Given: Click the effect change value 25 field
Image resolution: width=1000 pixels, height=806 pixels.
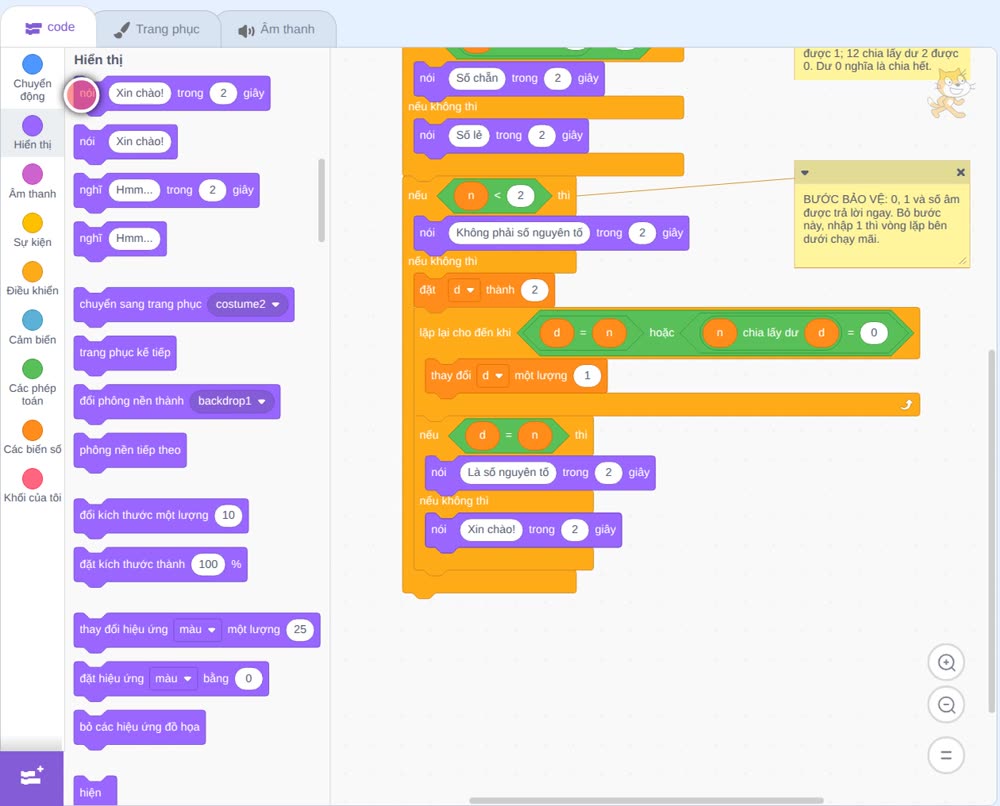Looking at the screenshot, I should (300, 630).
